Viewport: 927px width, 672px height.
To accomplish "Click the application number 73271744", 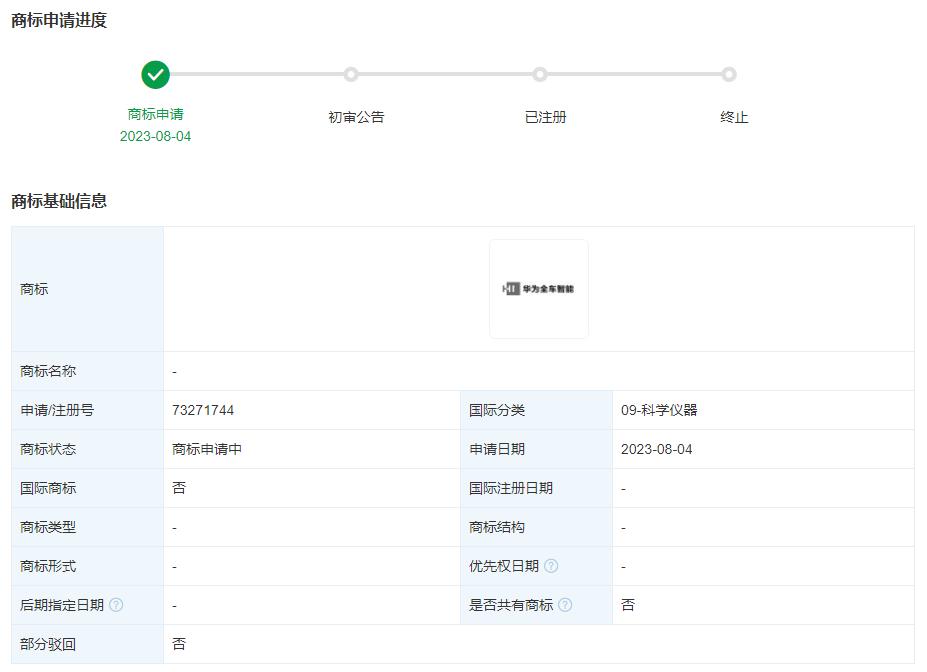I will point(203,410).
